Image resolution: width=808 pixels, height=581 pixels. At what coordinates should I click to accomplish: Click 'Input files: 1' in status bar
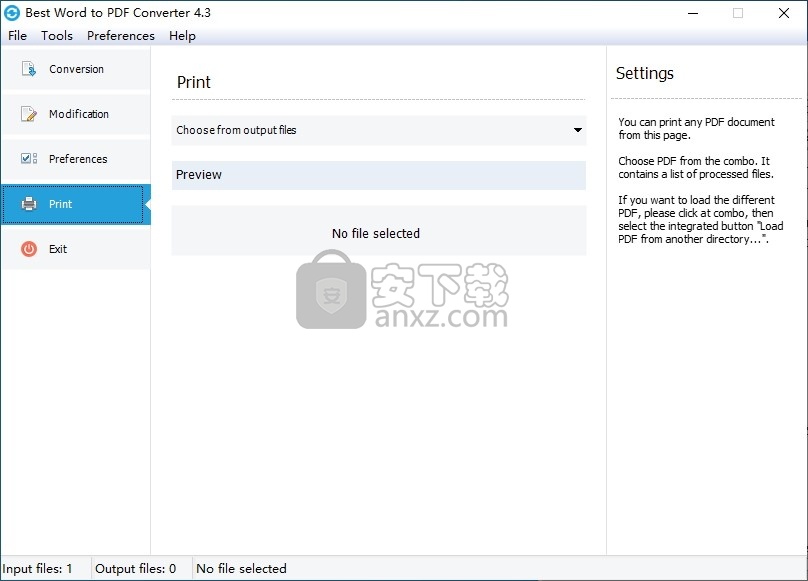pyautogui.click(x=38, y=569)
